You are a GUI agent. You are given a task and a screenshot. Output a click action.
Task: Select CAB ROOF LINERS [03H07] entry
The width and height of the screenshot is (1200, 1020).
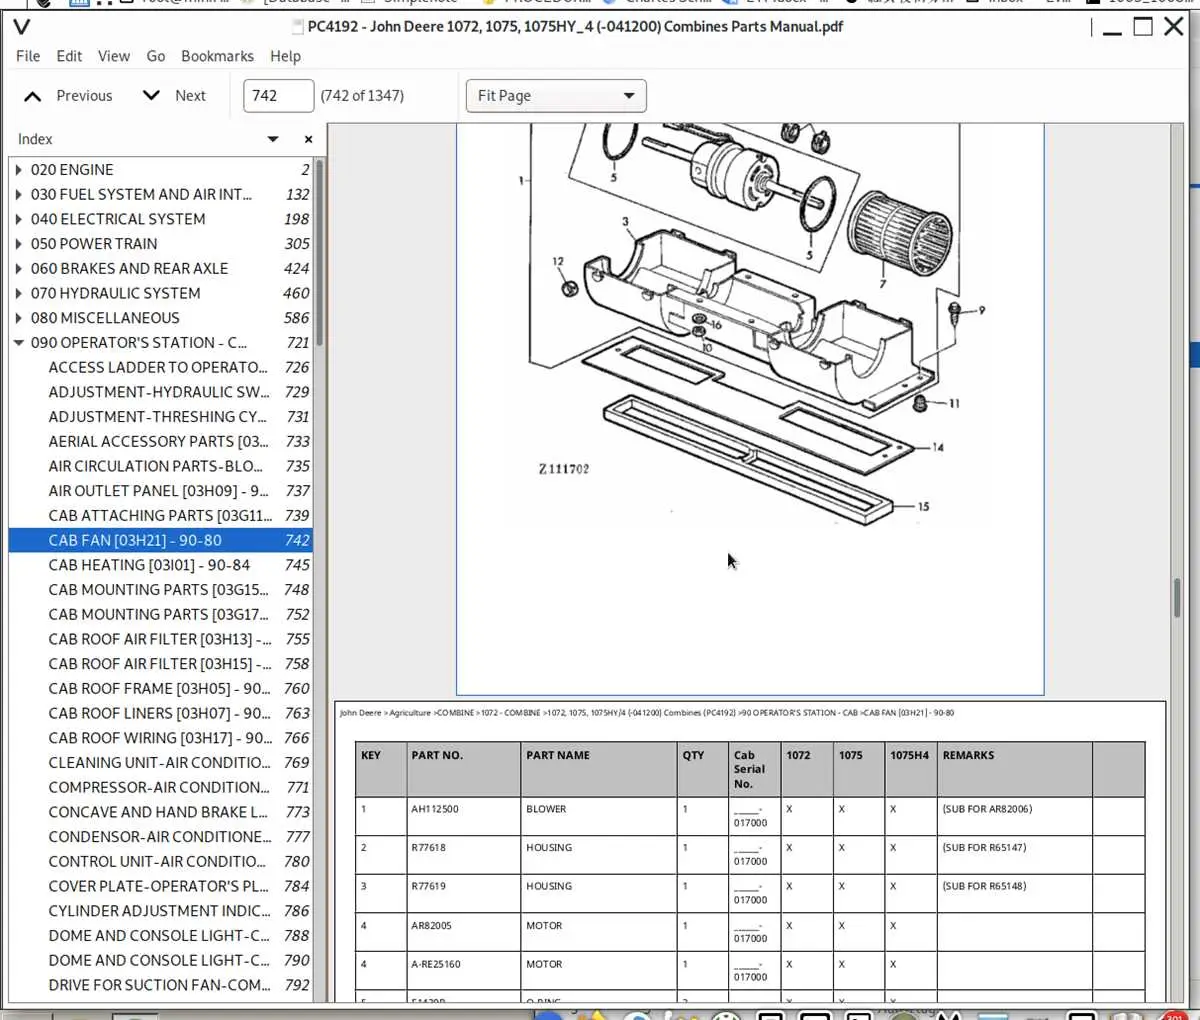click(160, 713)
